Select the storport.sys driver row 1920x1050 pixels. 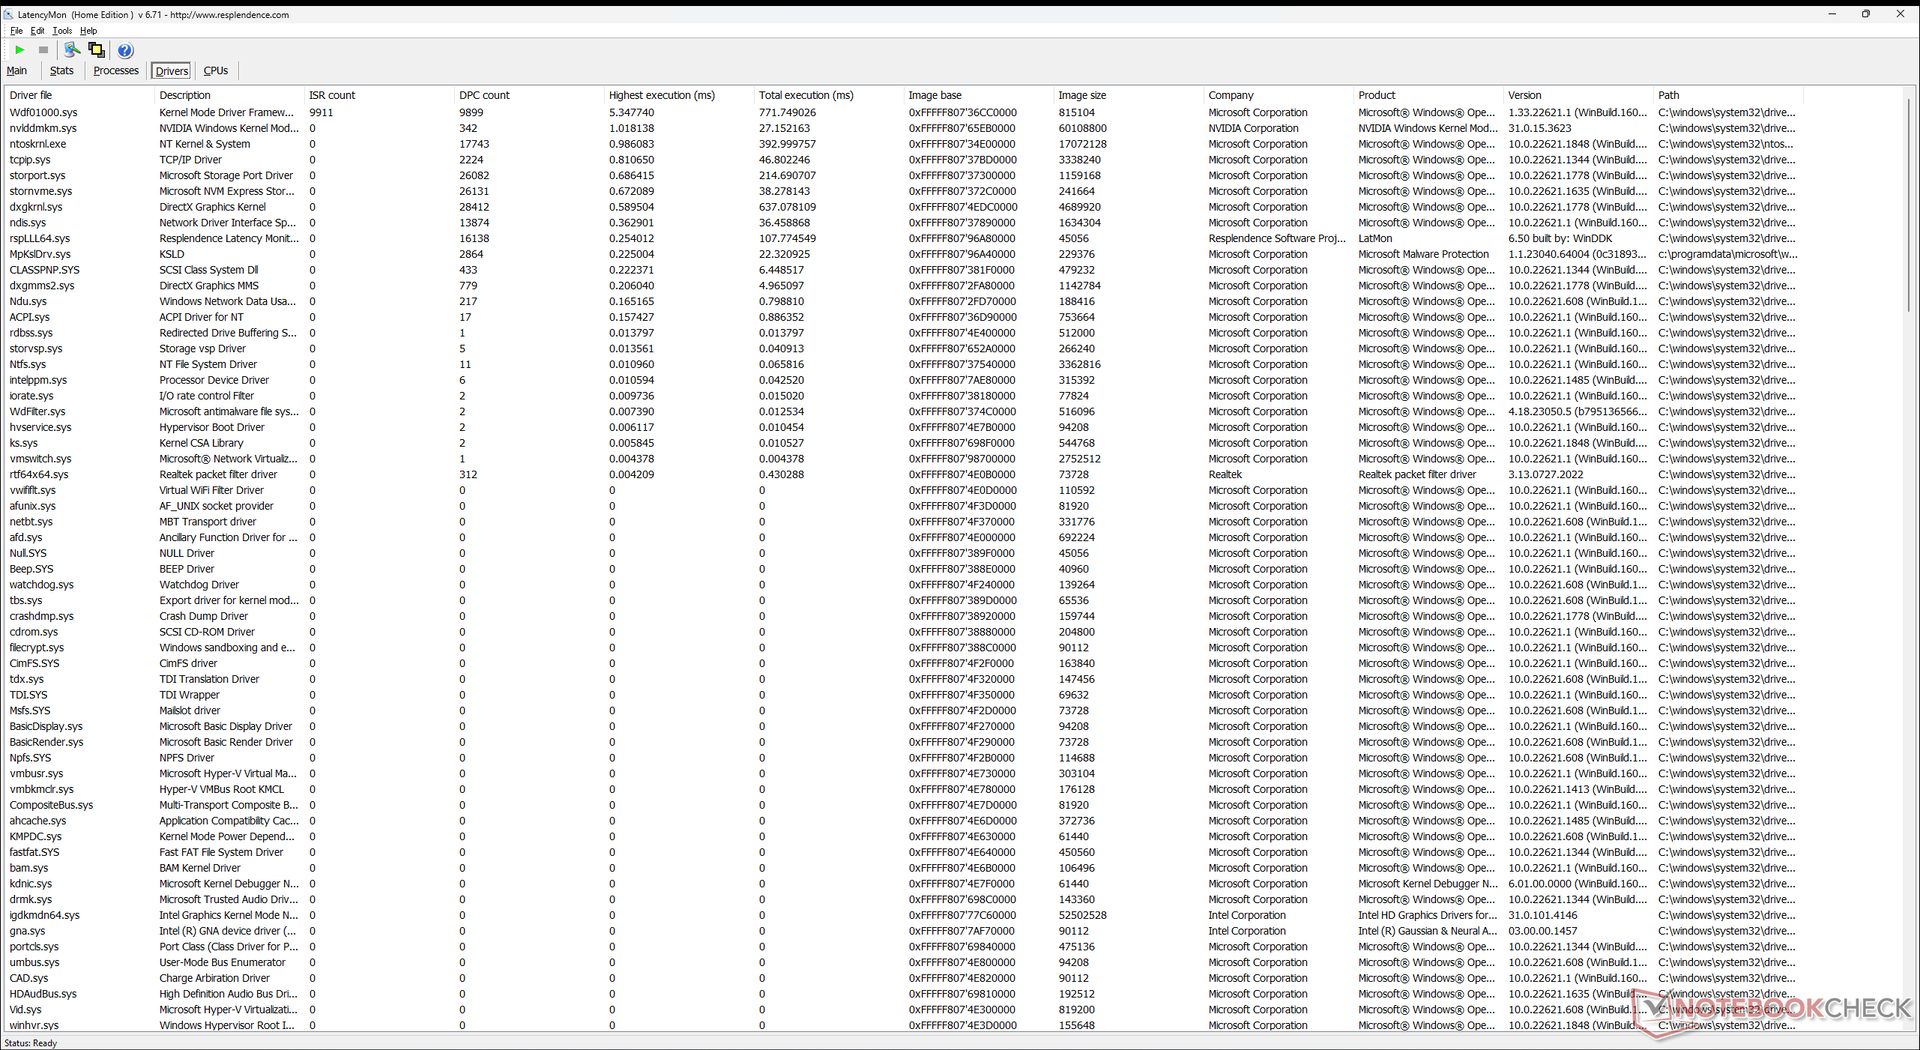[904, 176]
